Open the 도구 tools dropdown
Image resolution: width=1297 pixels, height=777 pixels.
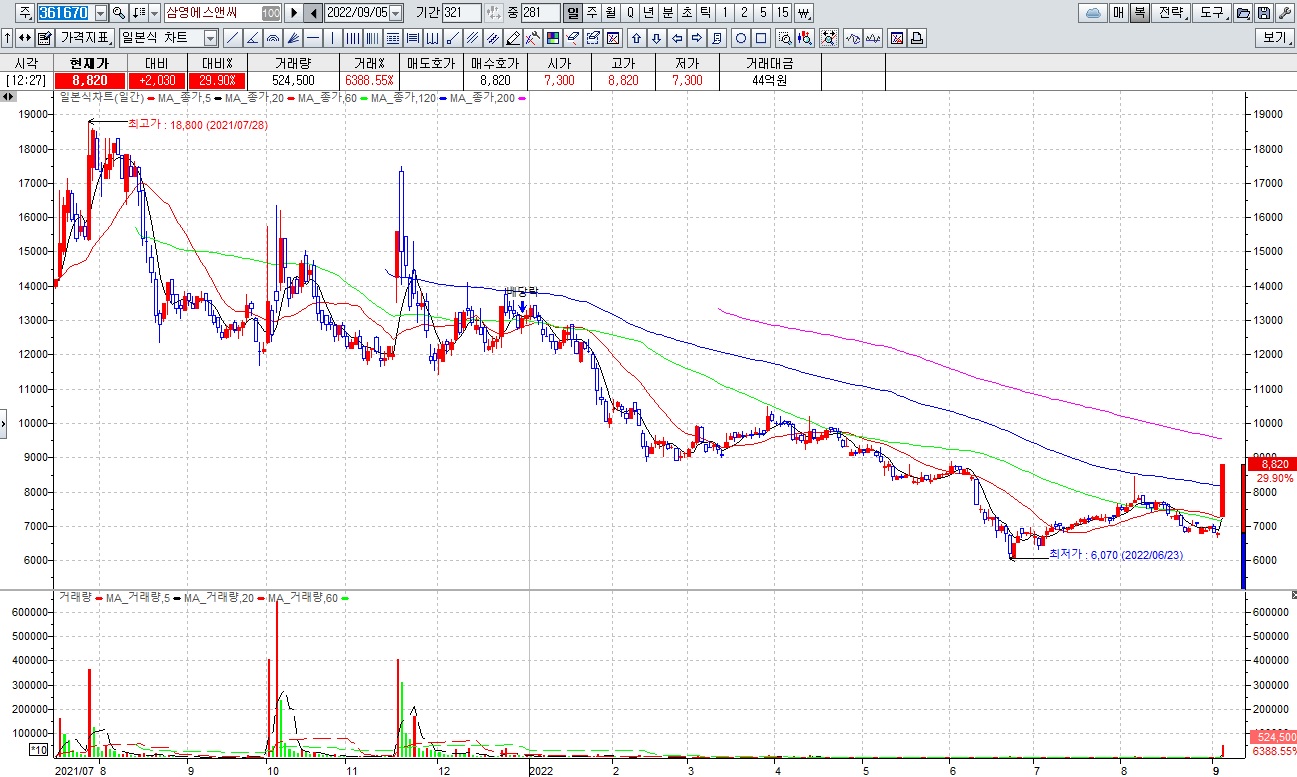pos(1212,13)
